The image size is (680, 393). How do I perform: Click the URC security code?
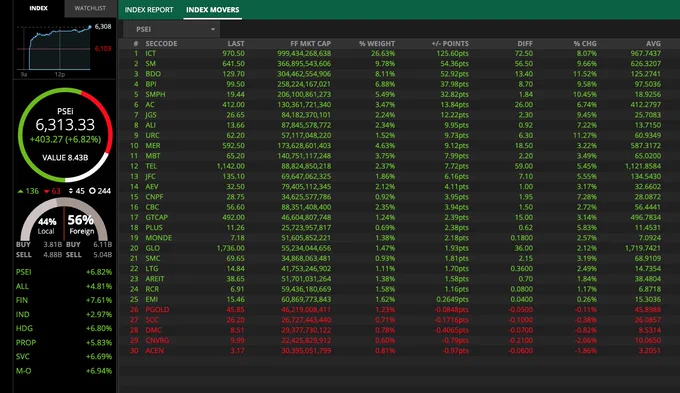point(153,135)
